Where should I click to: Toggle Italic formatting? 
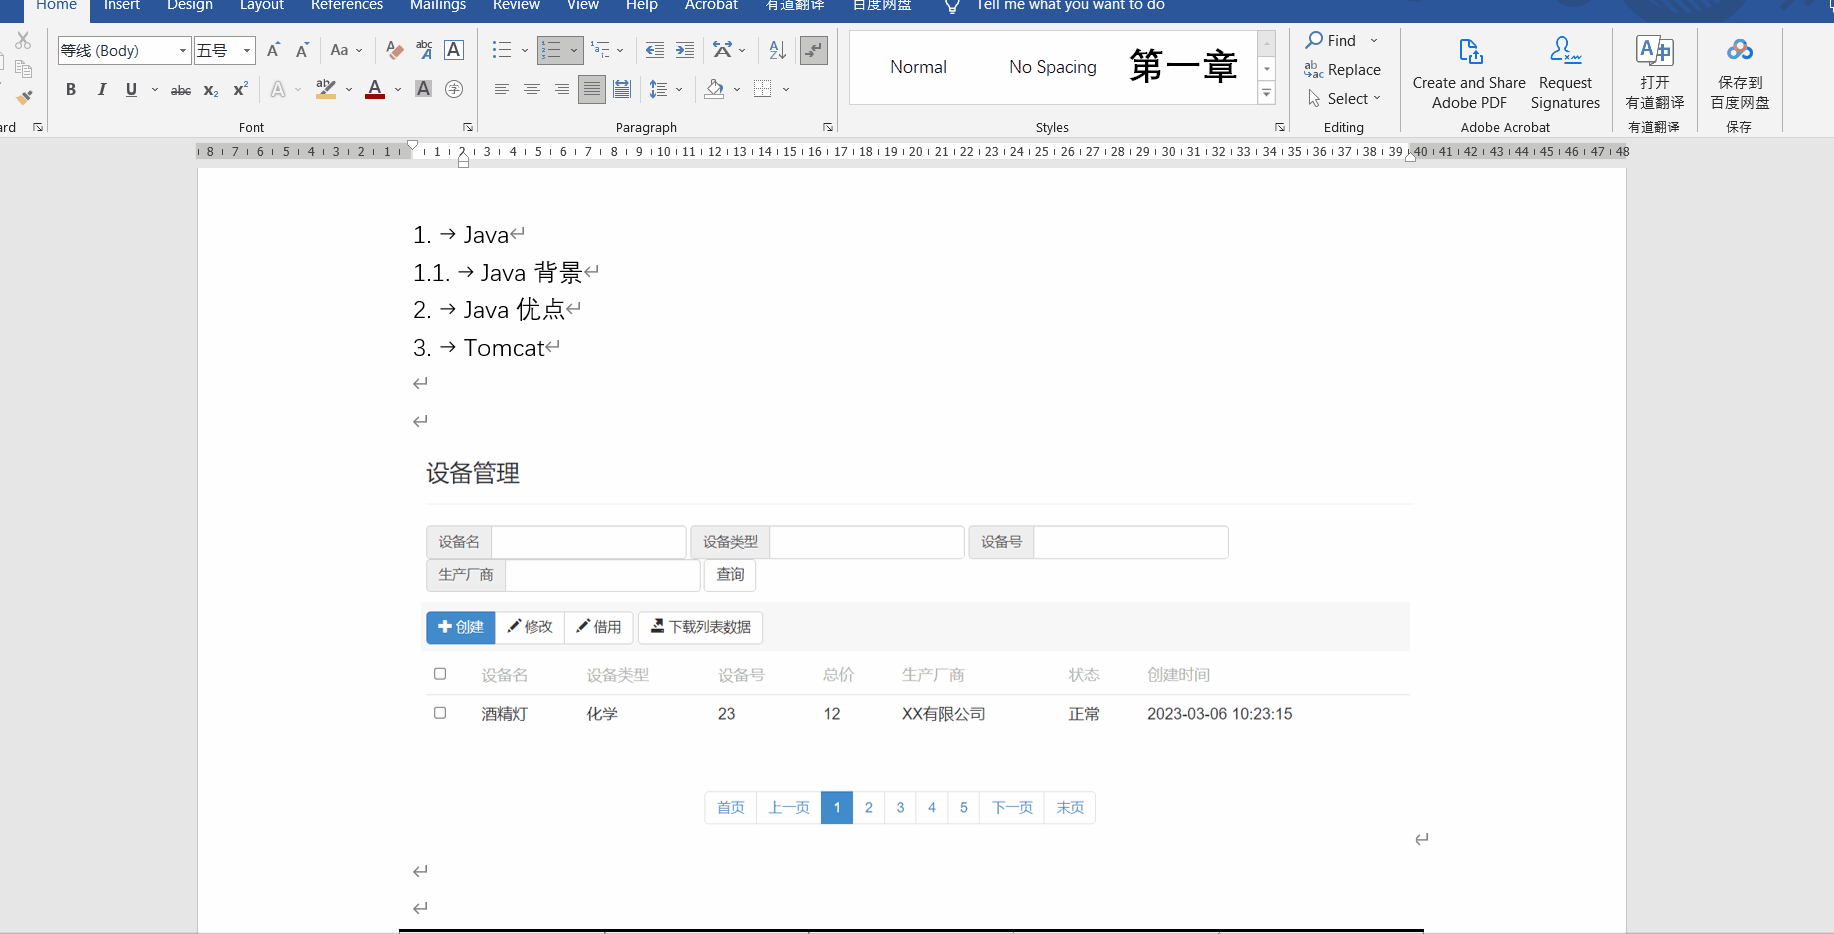pos(101,90)
